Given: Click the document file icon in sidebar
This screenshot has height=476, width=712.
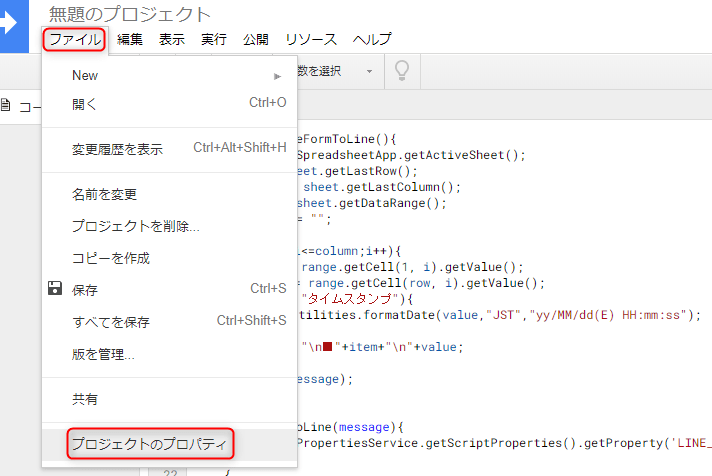Looking at the screenshot, I should coord(5,105).
